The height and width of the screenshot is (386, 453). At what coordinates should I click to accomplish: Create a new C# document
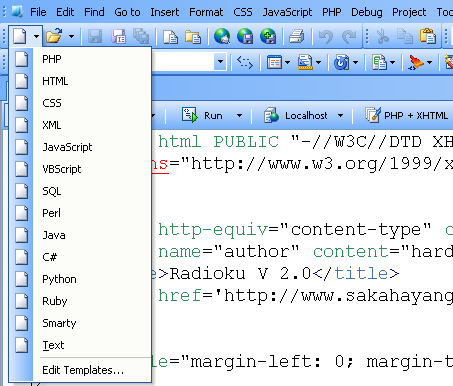(x=80, y=257)
